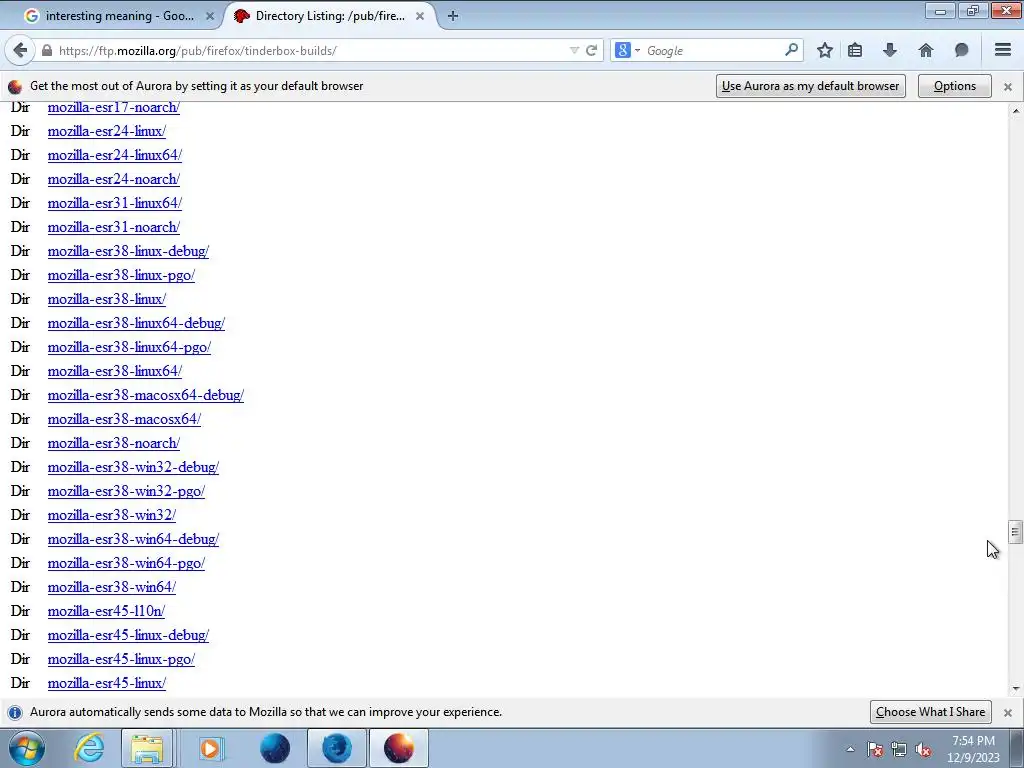This screenshot has width=1024, height=768.
Task: Open mozilla-esr38-win64-debug/ link
Action: click(x=133, y=539)
